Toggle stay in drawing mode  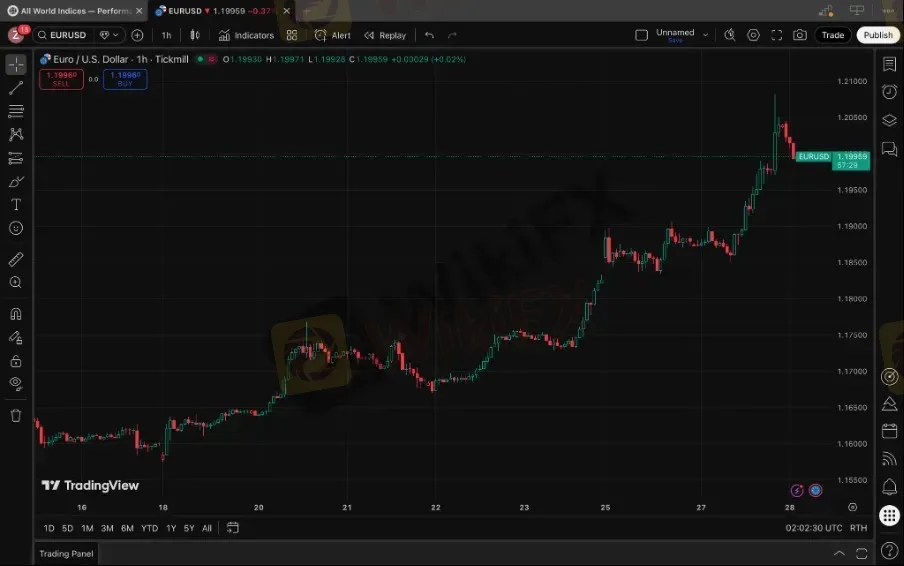point(16,338)
